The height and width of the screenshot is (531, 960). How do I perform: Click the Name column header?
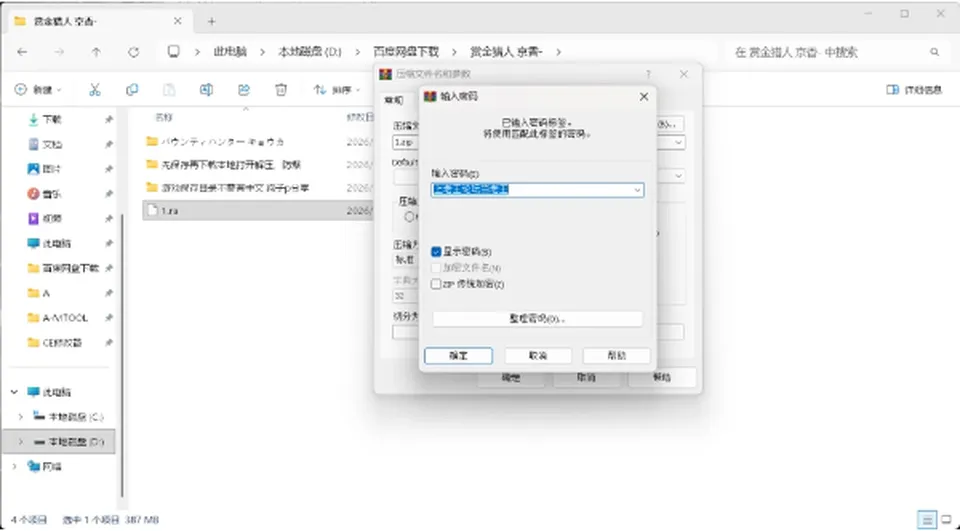click(x=163, y=117)
